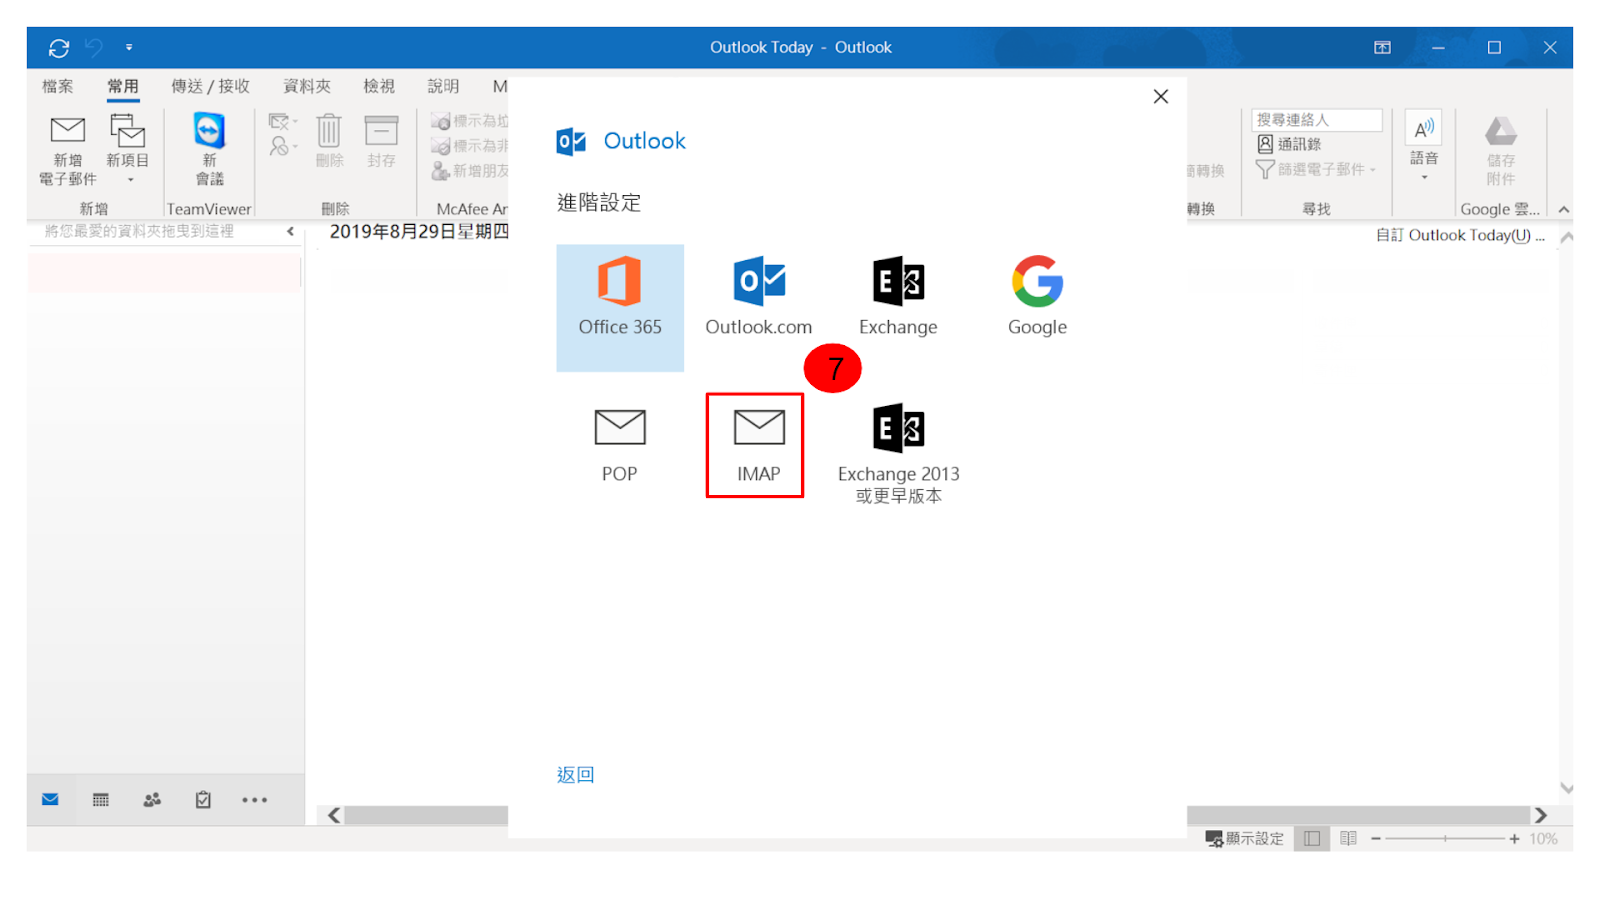This screenshot has height=900, width=1600.
Task: Close the Outlook advanced setup dialog
Action: pos(1160,97)
